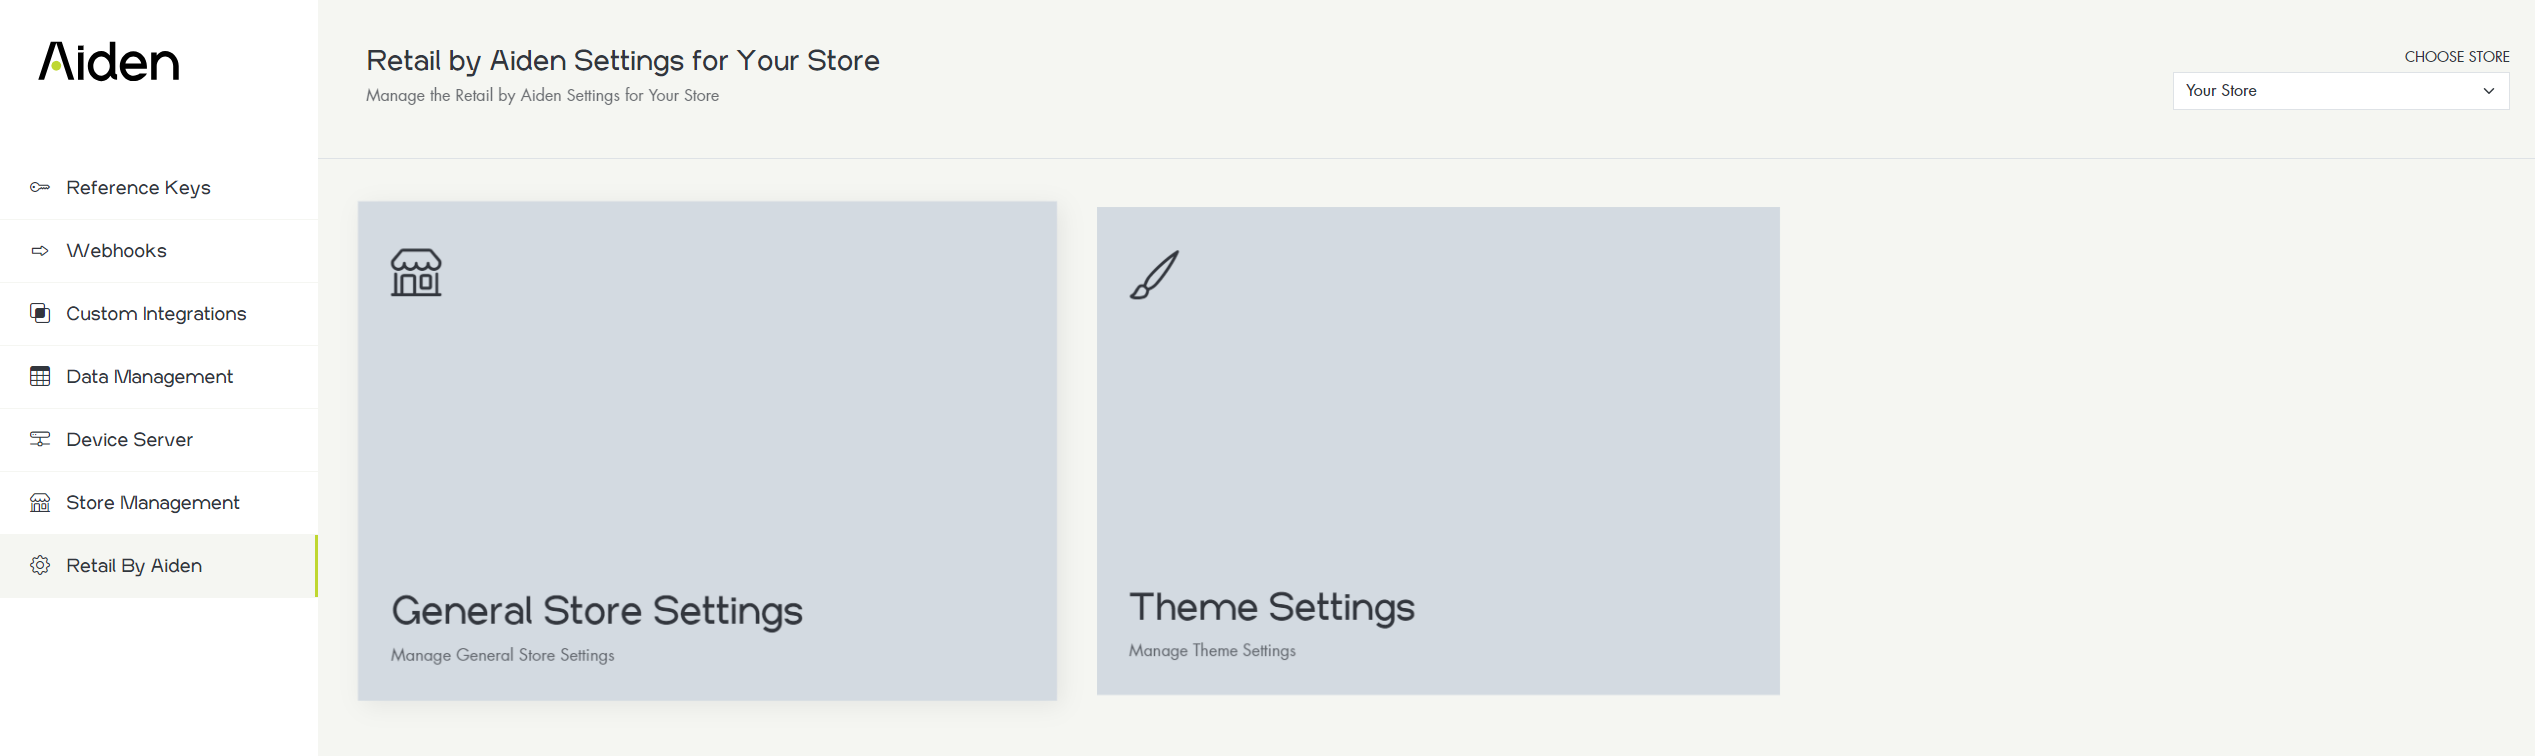Viewport: 2535px width, 756px height.
Task: Open the Device Server page
Action: pyautogui.click(x=129, y=440)
